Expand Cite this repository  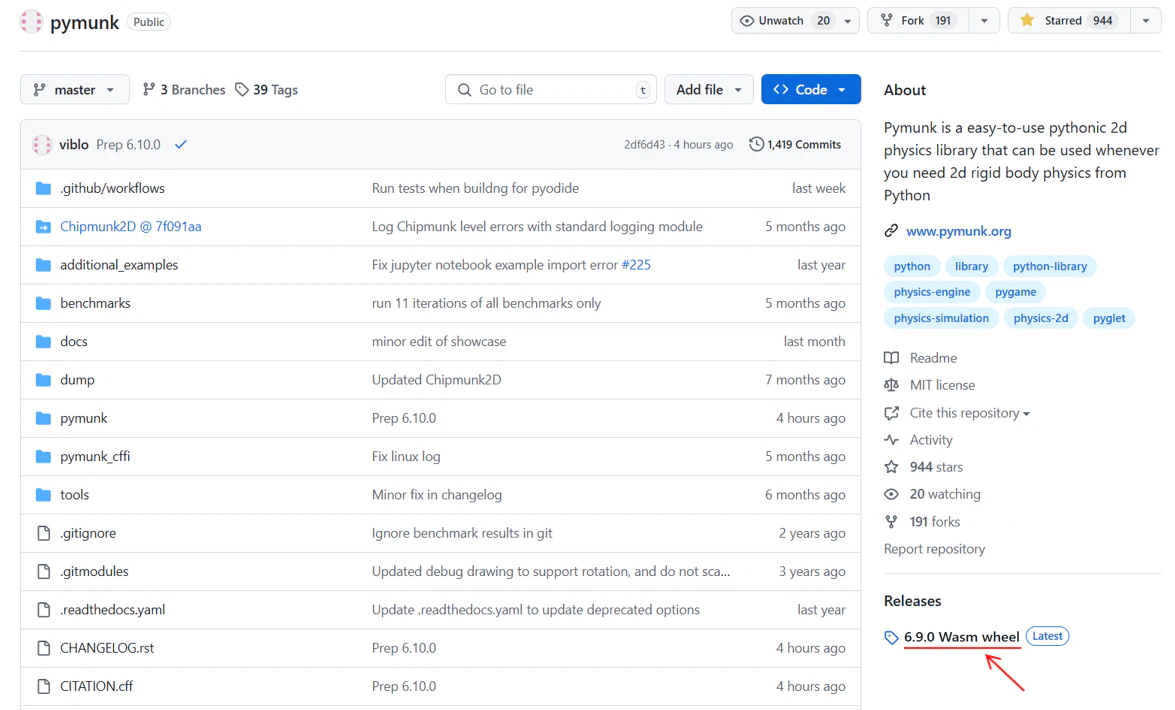pyautogui.click(x=970, y=413)
